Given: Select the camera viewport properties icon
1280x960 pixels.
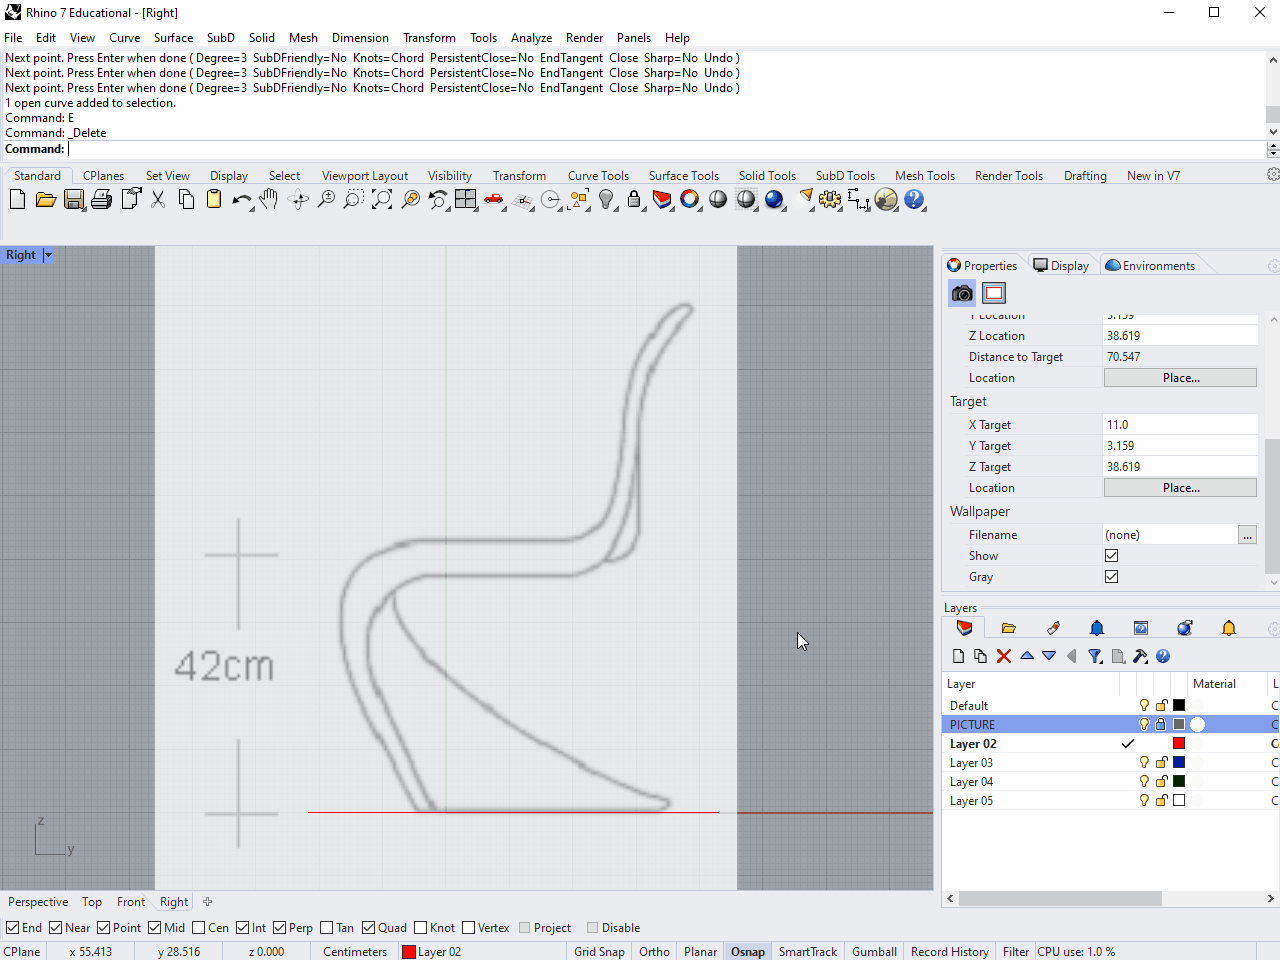Looking at the screenshot, I should pos(962,293).
